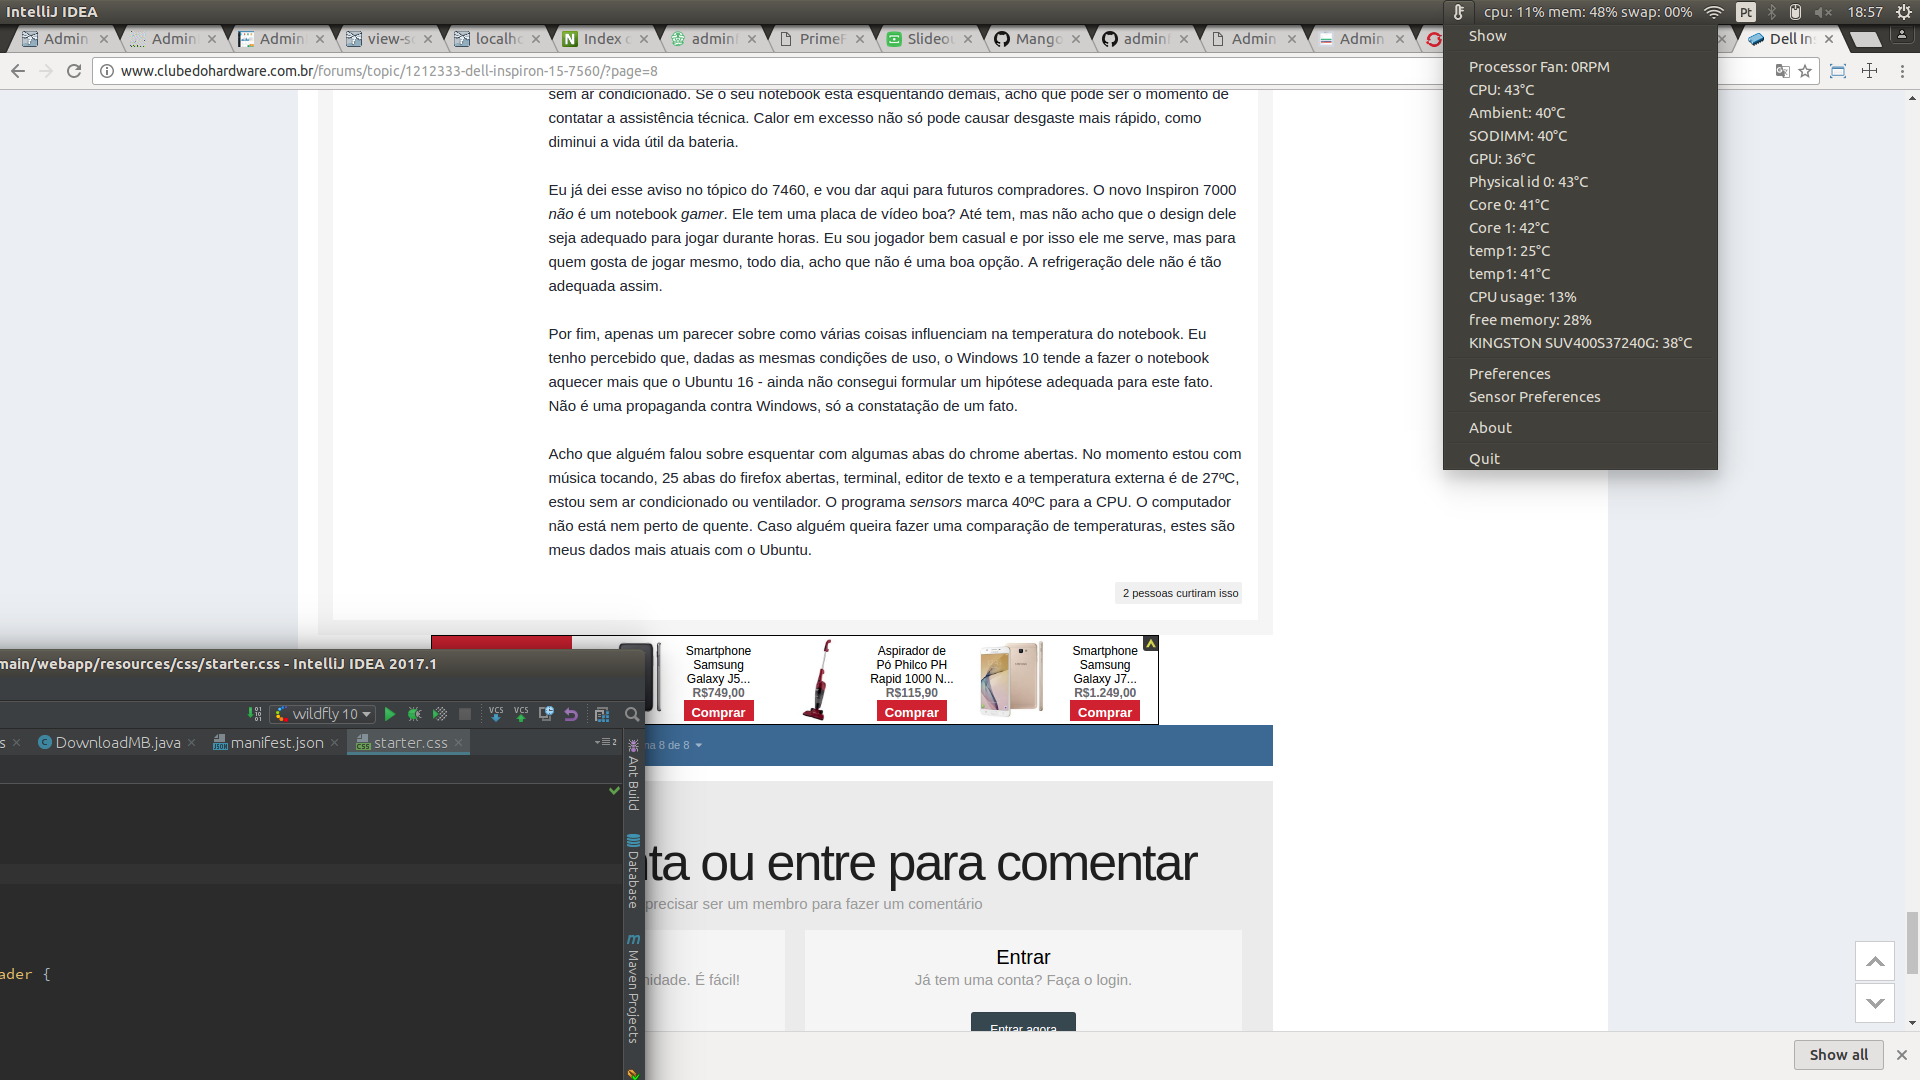Open the wildfly 10 run configuration dropdown

322,714
